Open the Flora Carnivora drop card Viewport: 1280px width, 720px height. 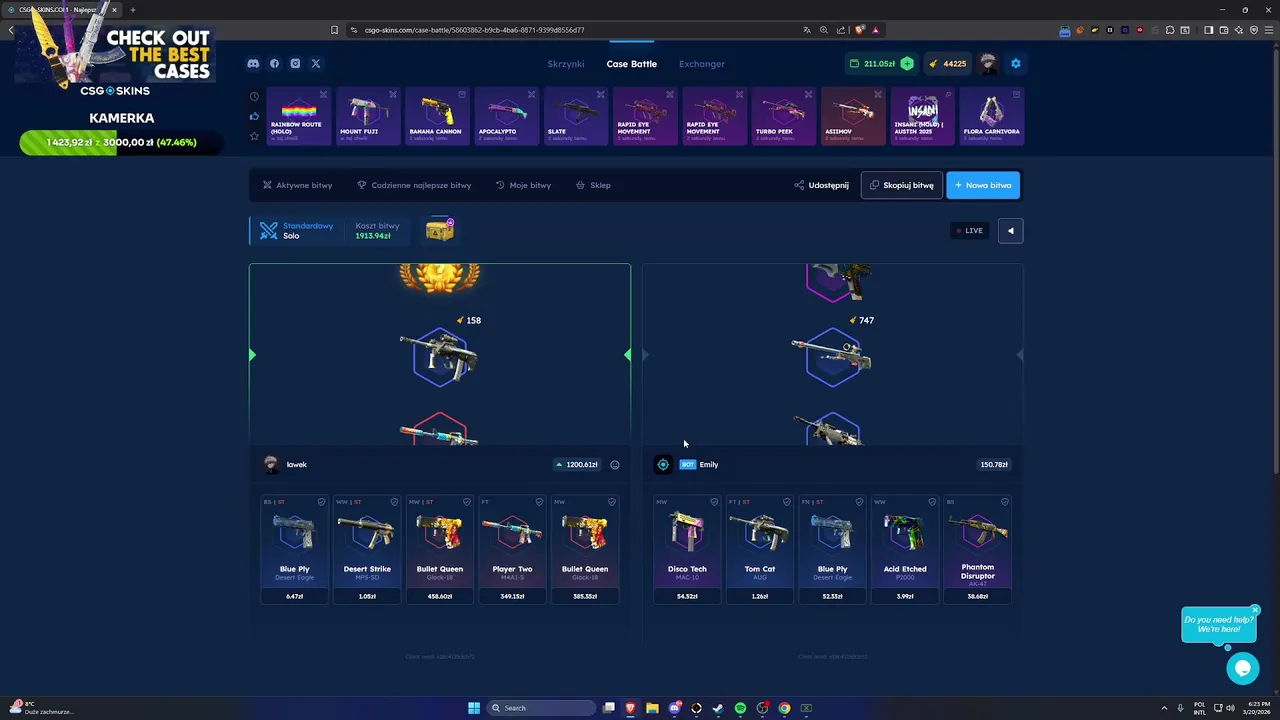click(991, 117)
